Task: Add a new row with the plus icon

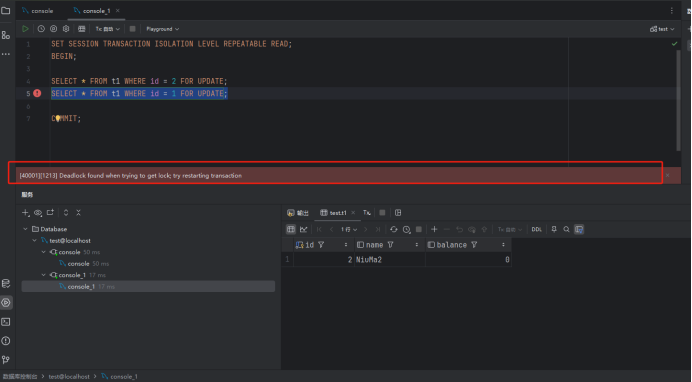Action: pos(434,229)
